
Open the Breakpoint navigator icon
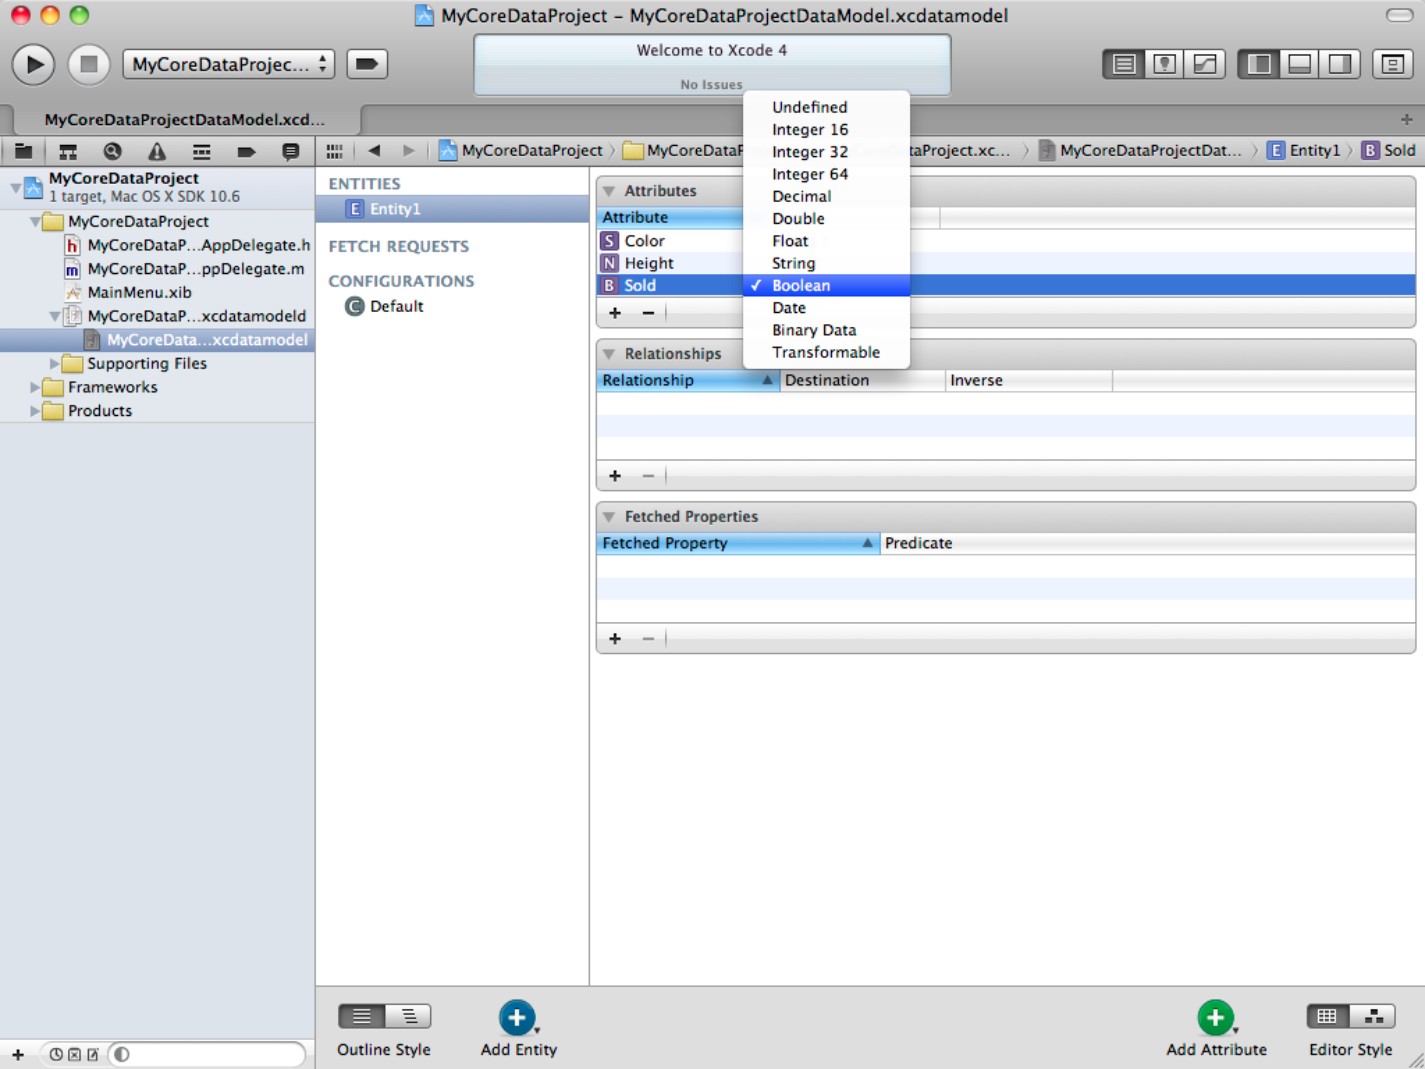tap(246, 151)
